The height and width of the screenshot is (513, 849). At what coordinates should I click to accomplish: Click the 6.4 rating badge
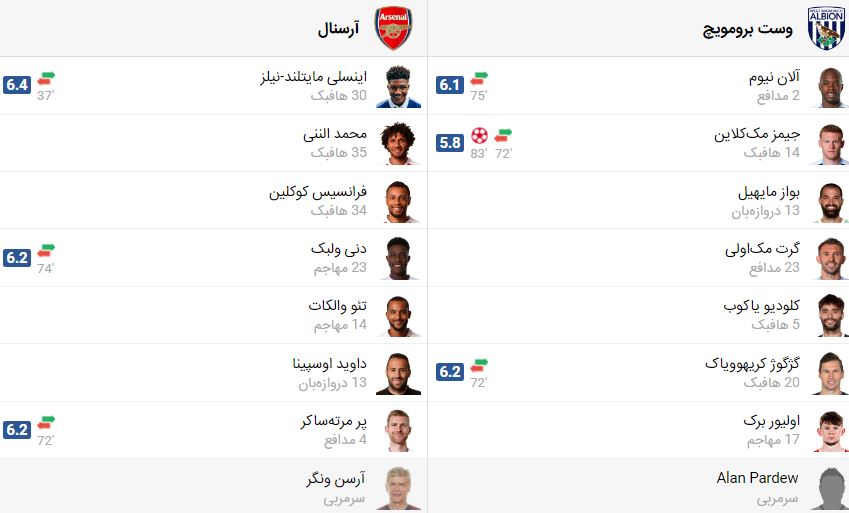click(x=17, y=85)
